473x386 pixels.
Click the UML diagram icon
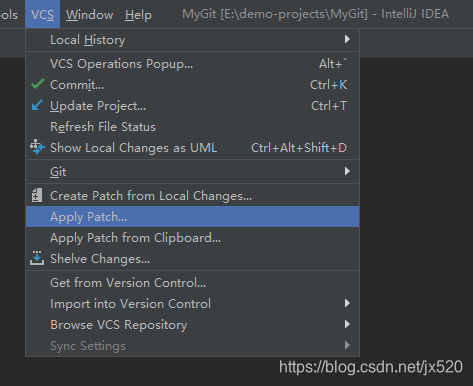(x=37, y=147)
